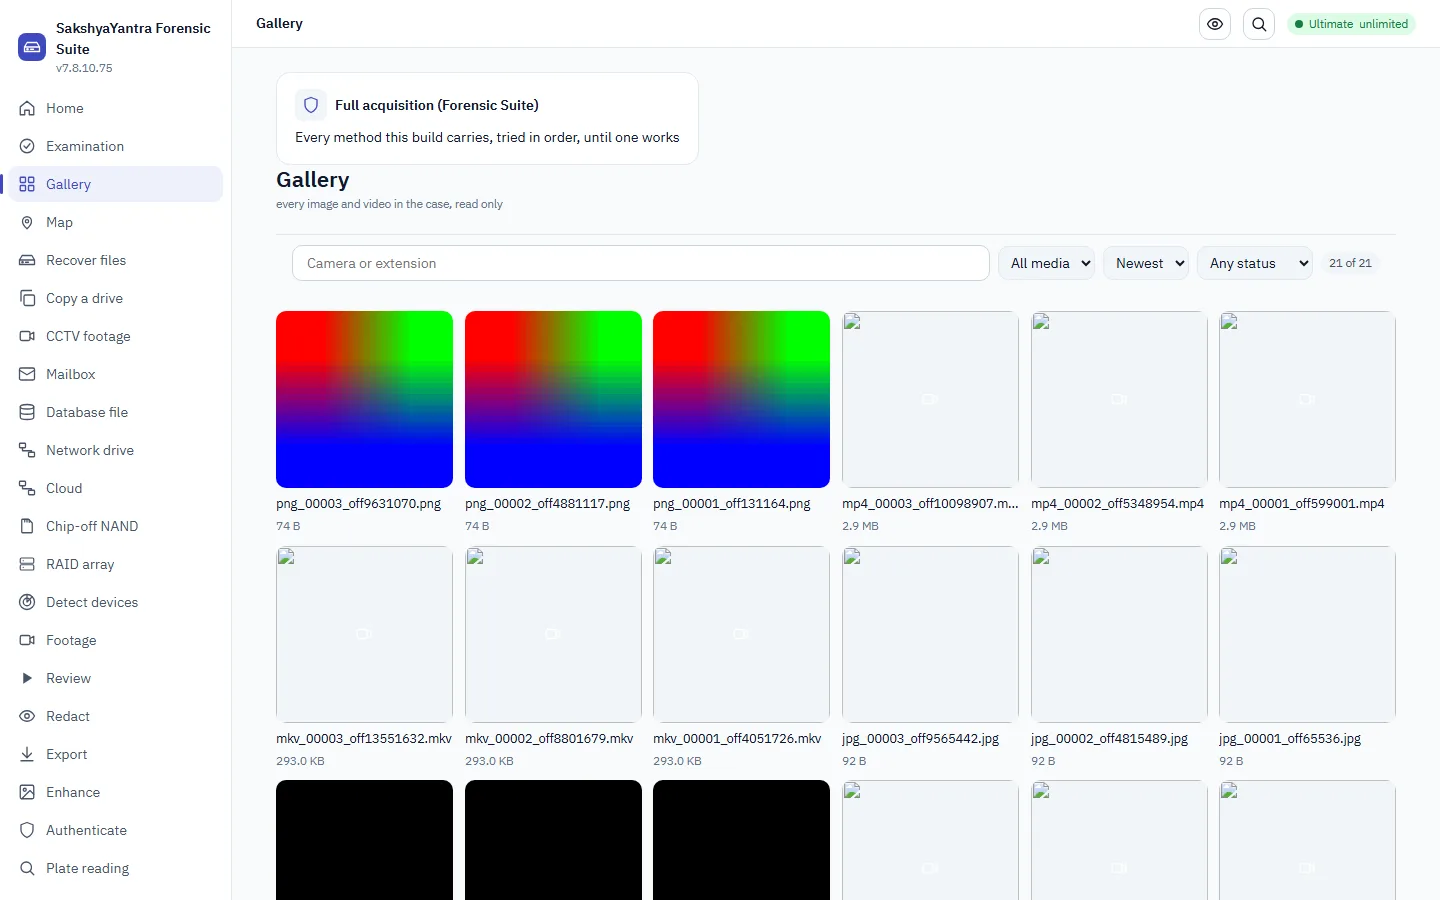The width and height of the screenshot is (1440, 900).
Task: Click the Footage video icon
Action: pyautogui.click(x=27, y=640)
